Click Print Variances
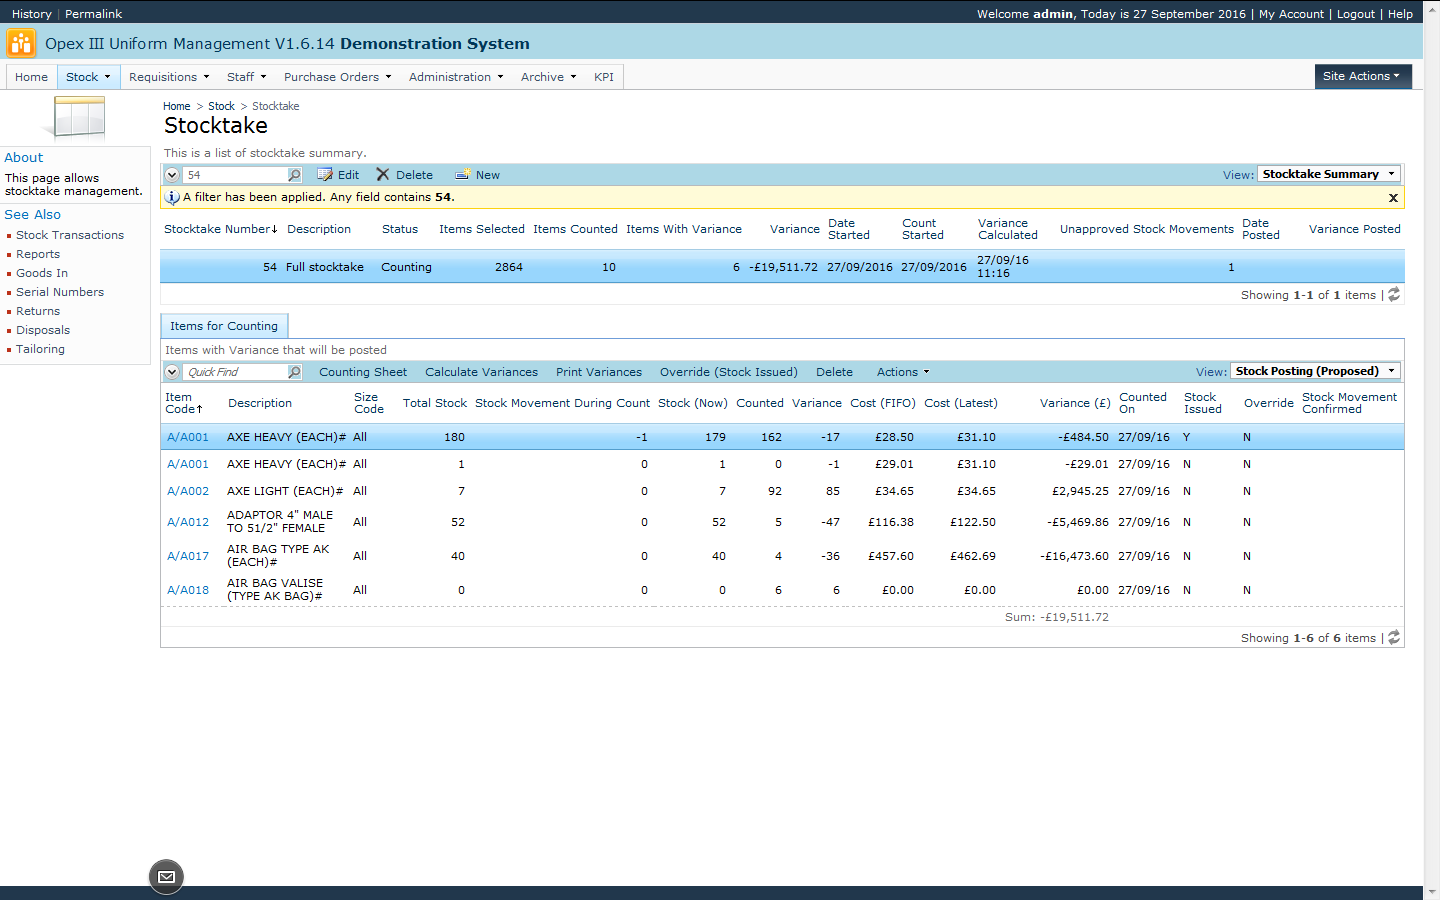Viewport: 1440px width, 900px height. pos(599,372)
